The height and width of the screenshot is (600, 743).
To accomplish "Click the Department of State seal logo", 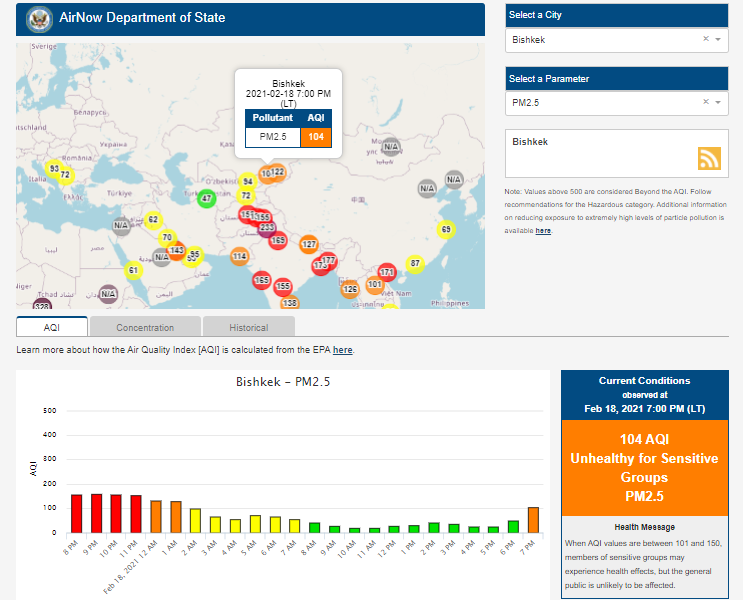I will click(x=39, y=18).
